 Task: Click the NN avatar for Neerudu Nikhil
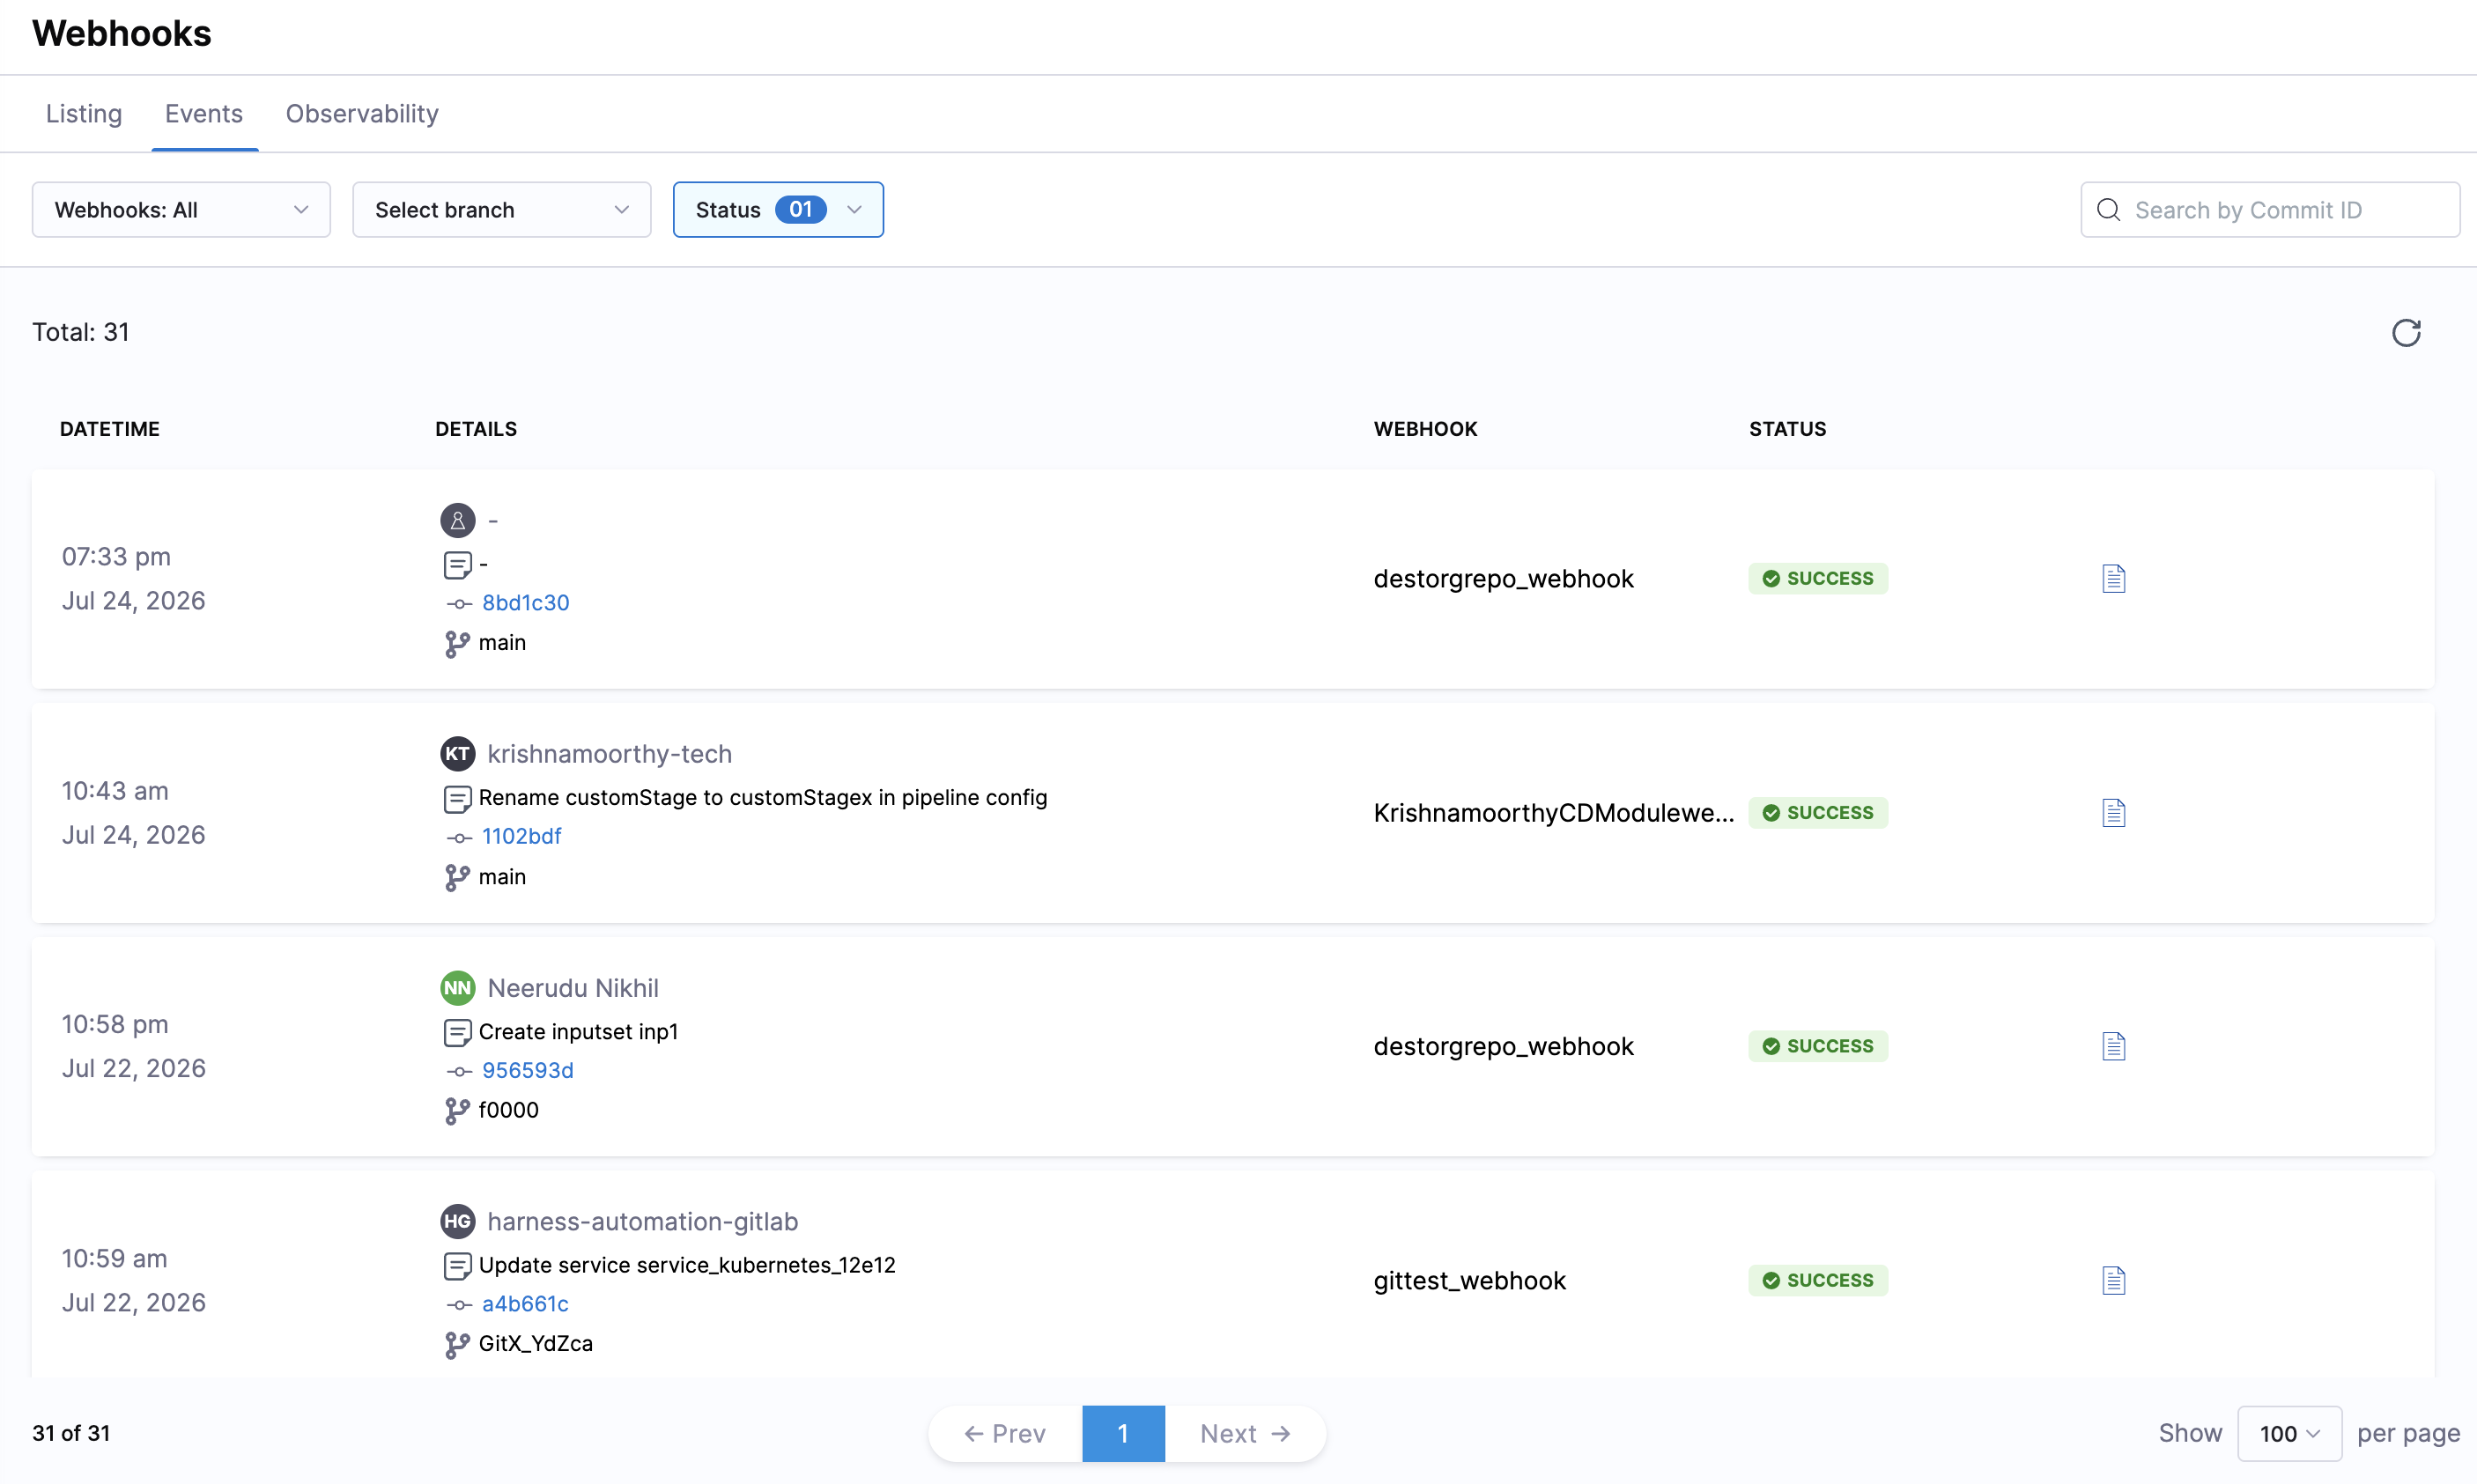point(458,988)
